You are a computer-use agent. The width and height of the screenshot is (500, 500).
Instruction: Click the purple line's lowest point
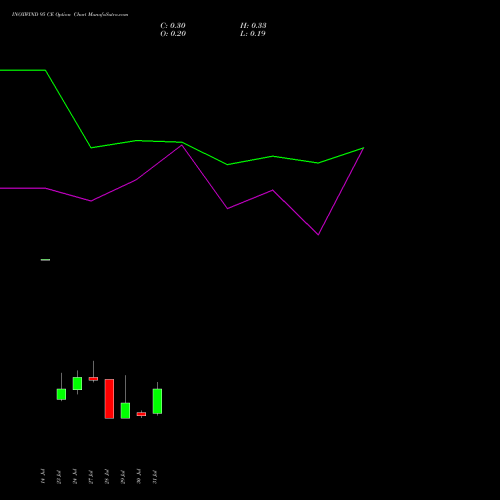318,235
